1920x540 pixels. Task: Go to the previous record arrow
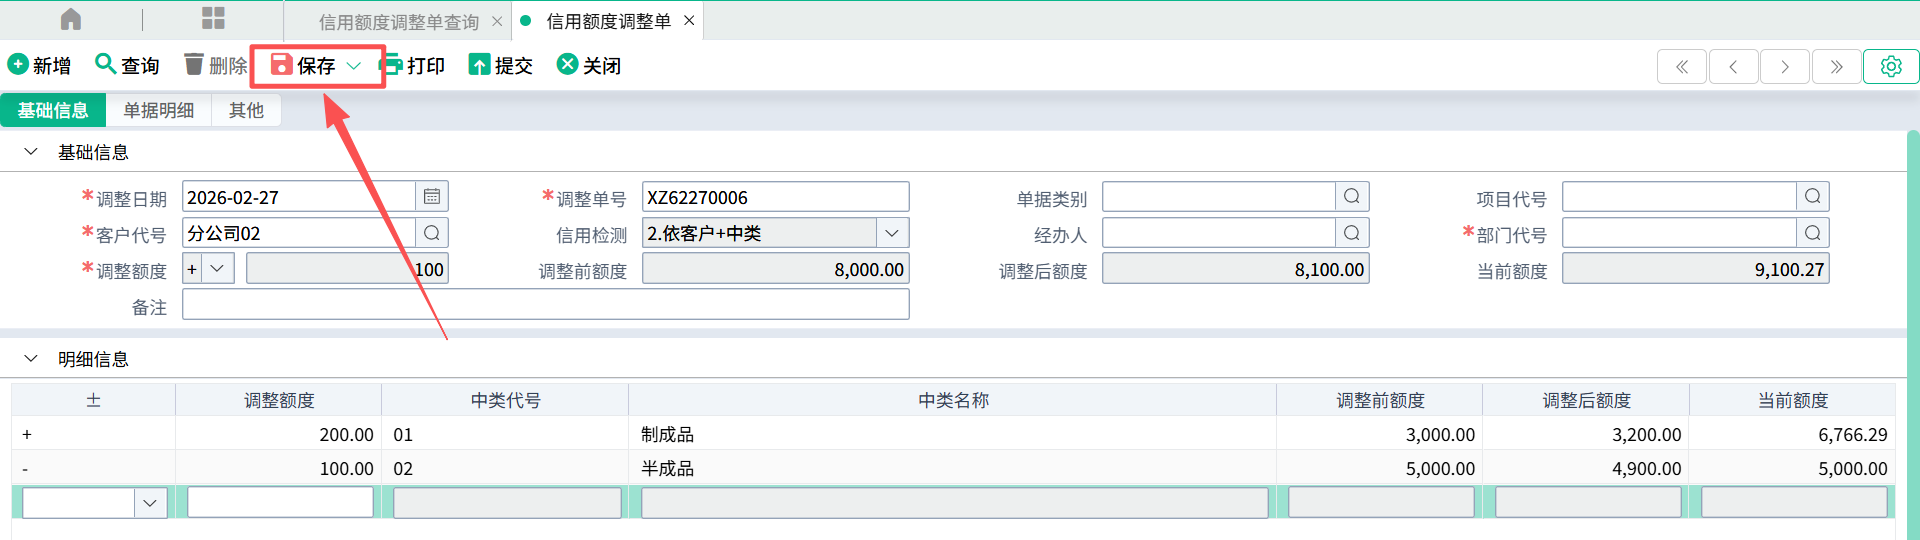[x=1733, y=66]
